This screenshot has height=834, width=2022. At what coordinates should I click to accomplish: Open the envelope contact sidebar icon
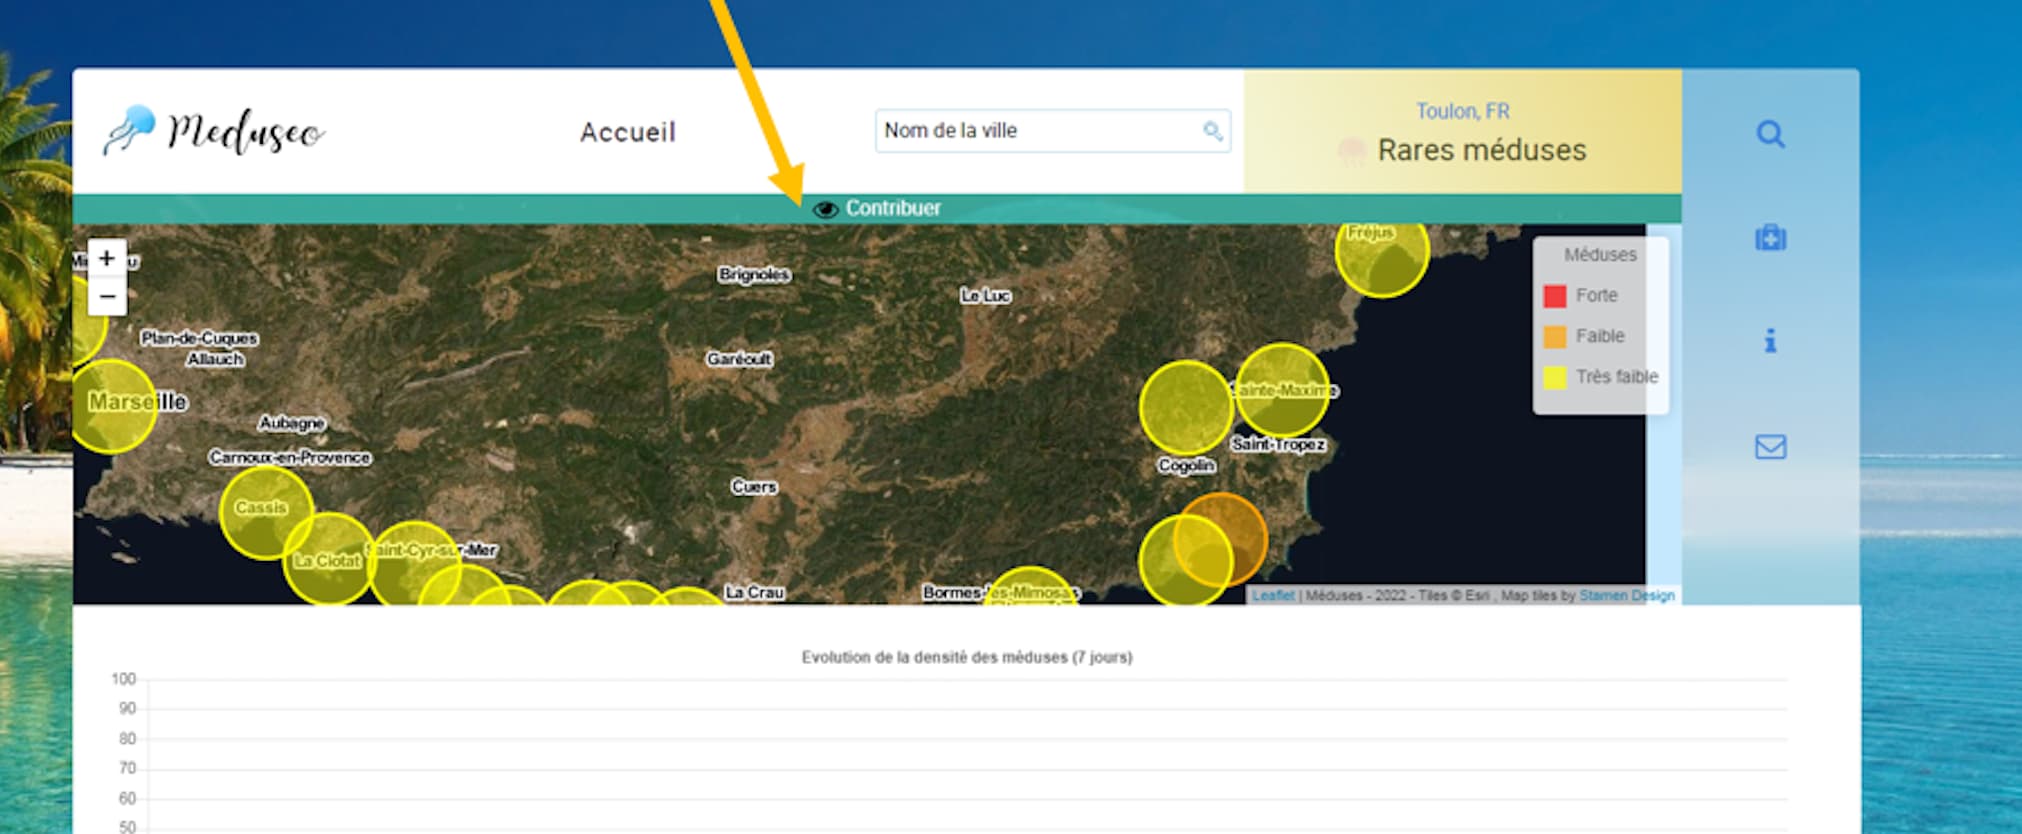(1770, 446)
